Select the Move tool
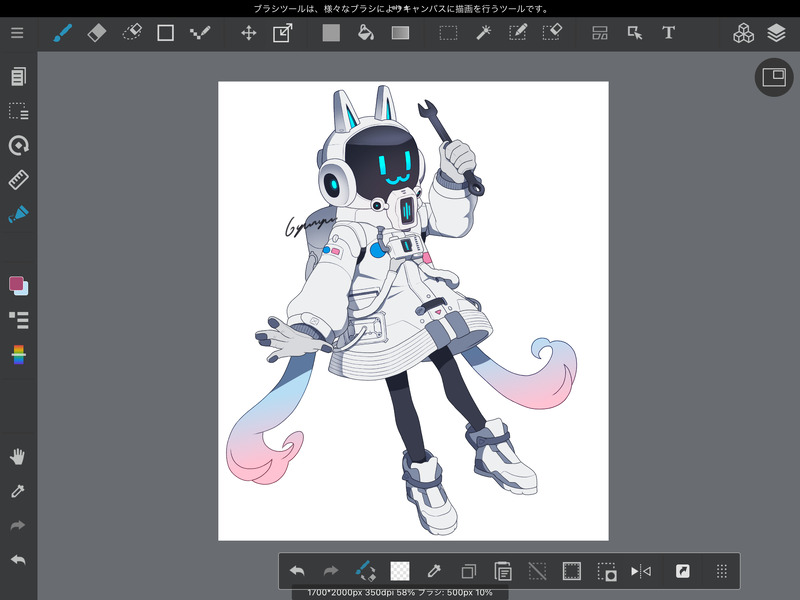This screenshot has width=800, height=600. click(248, 33)
